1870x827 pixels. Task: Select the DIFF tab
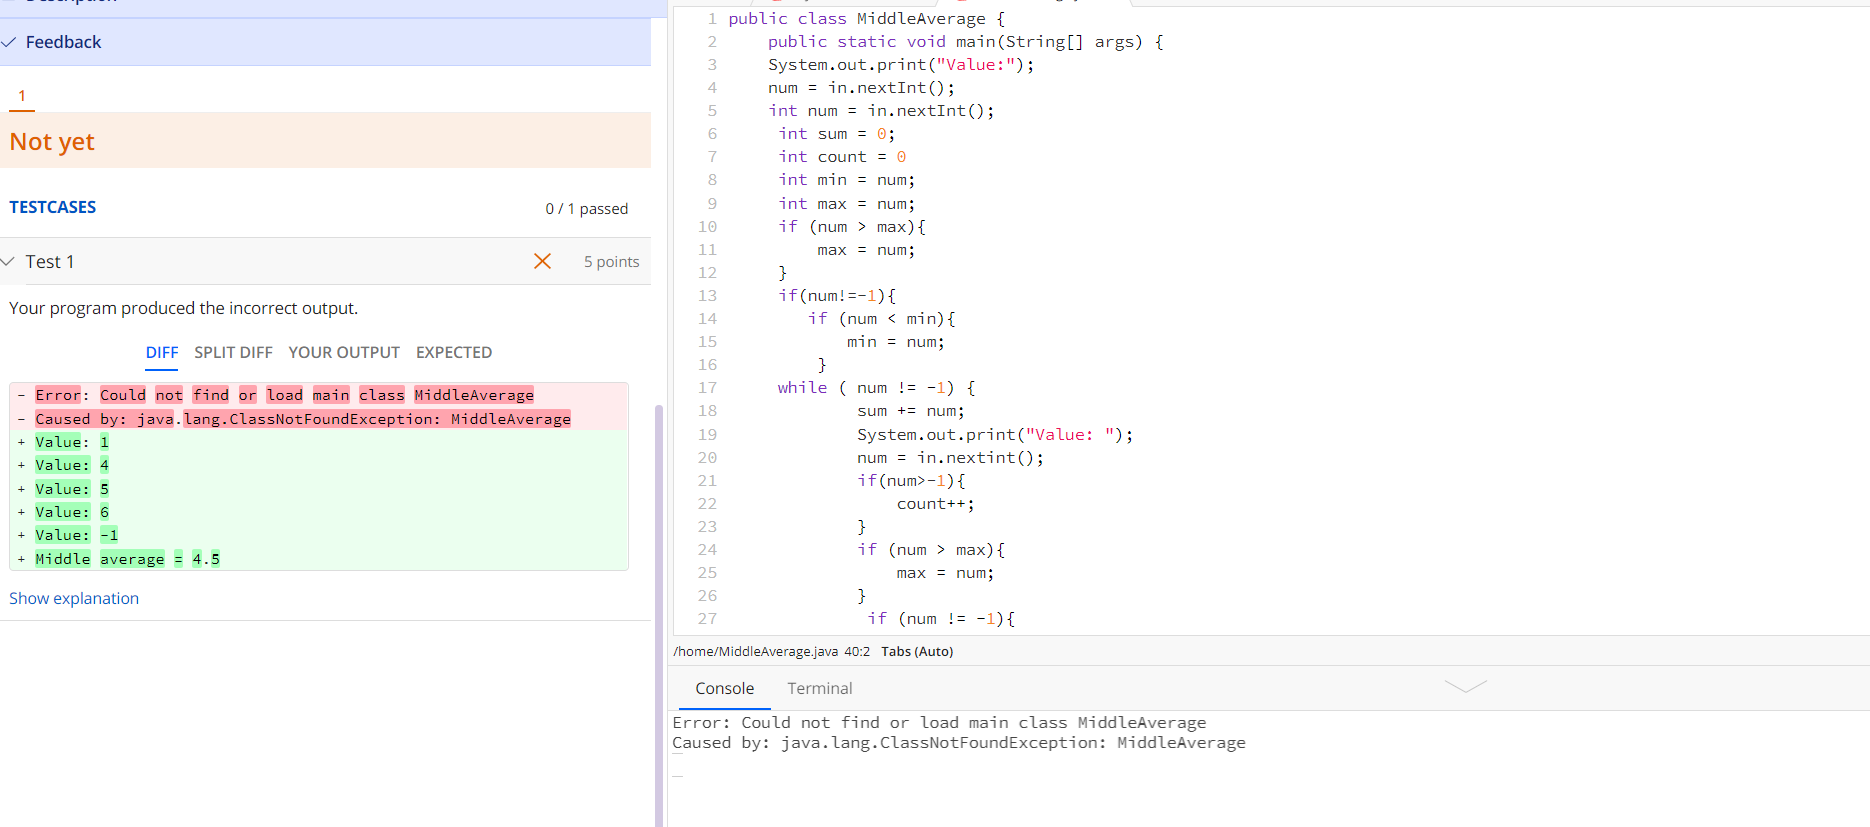(x=162, y=352)
